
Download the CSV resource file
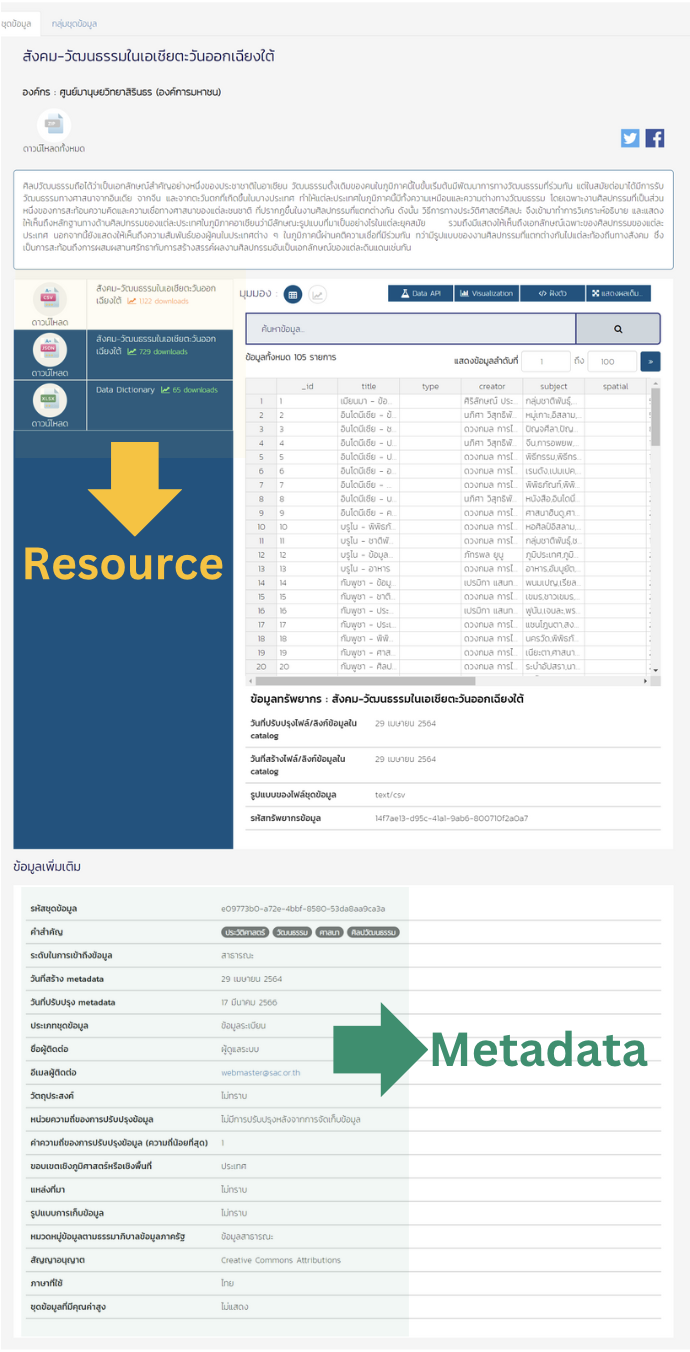click(x=49, y=300)
